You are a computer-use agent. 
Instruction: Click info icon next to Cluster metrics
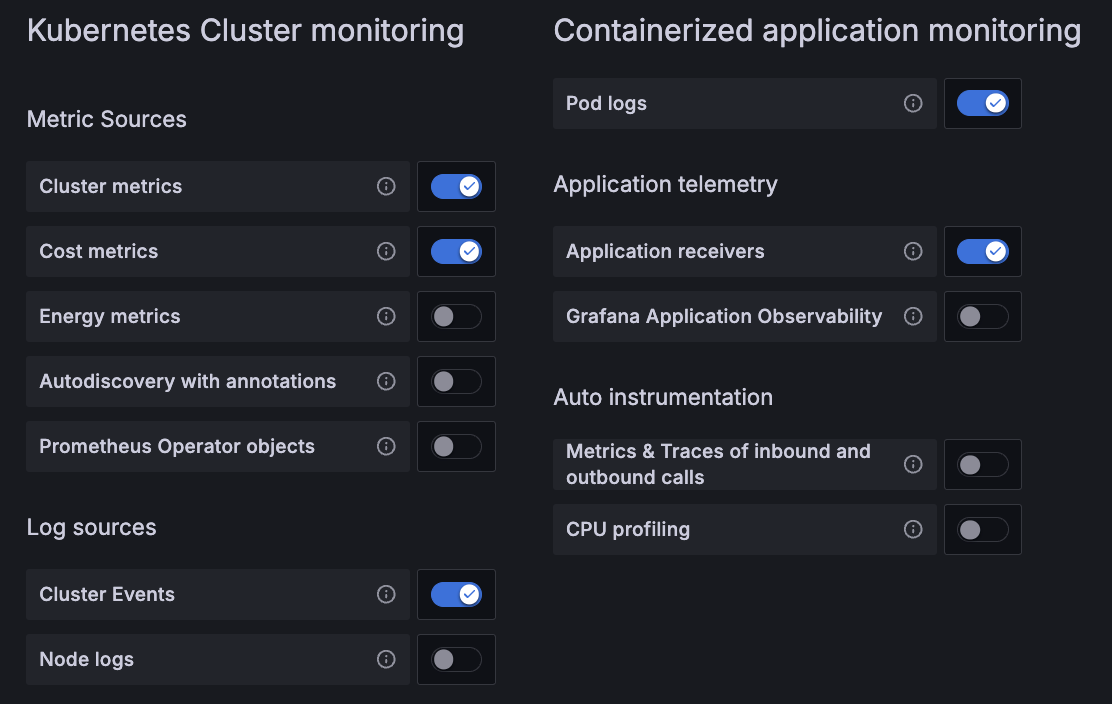[x=386, y=186]
